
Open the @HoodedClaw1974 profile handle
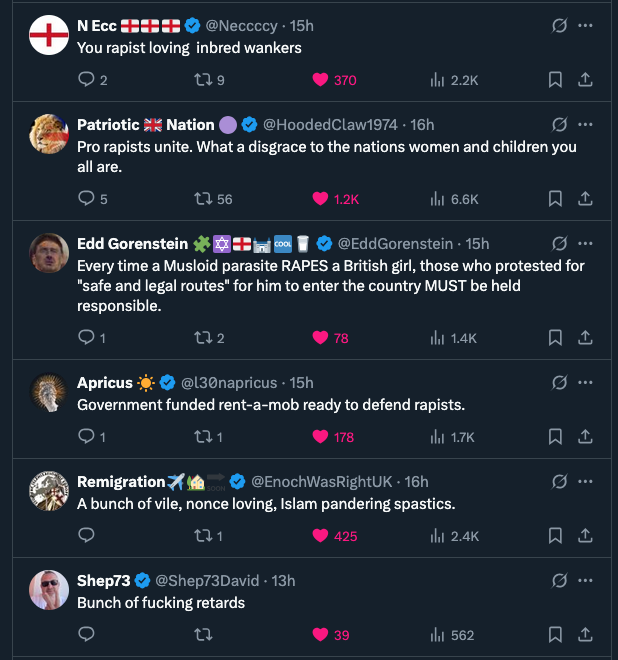point(332,125)
